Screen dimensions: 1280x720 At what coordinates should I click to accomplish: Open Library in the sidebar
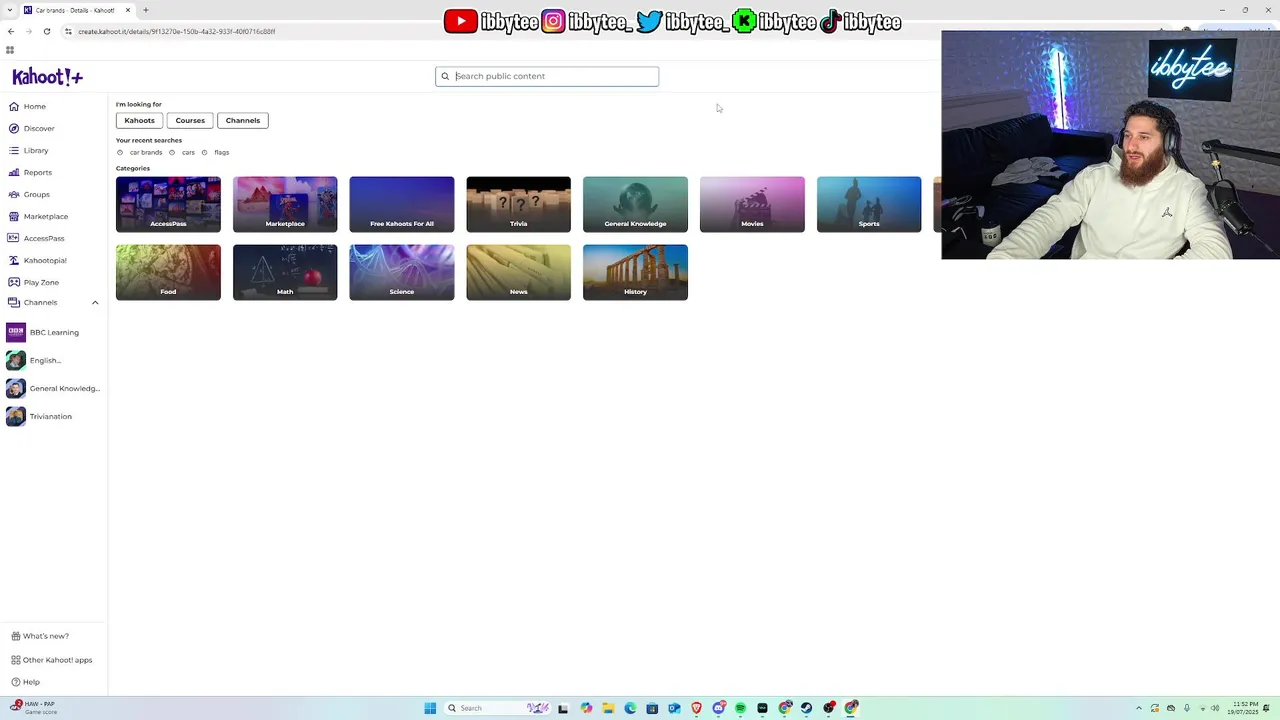coord(29,150)
